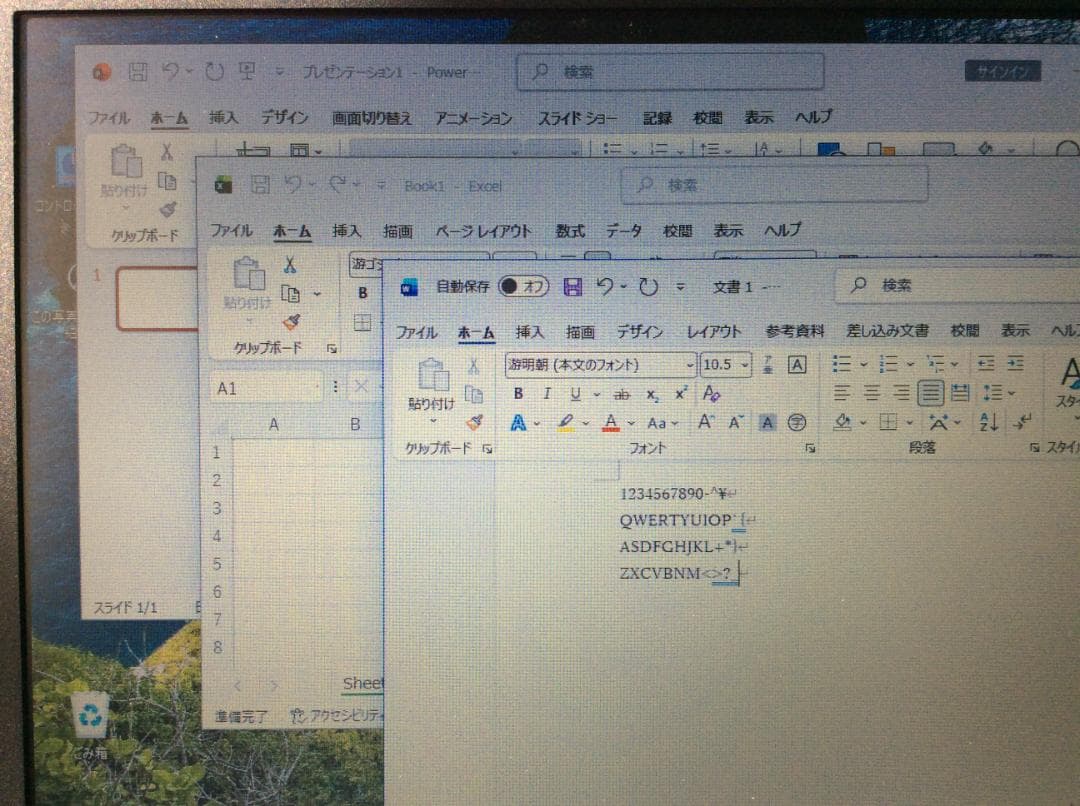This screenshot has width=1080, height=806.
Task: Toggle justify alignment in Word
Action: pos(931,393)
